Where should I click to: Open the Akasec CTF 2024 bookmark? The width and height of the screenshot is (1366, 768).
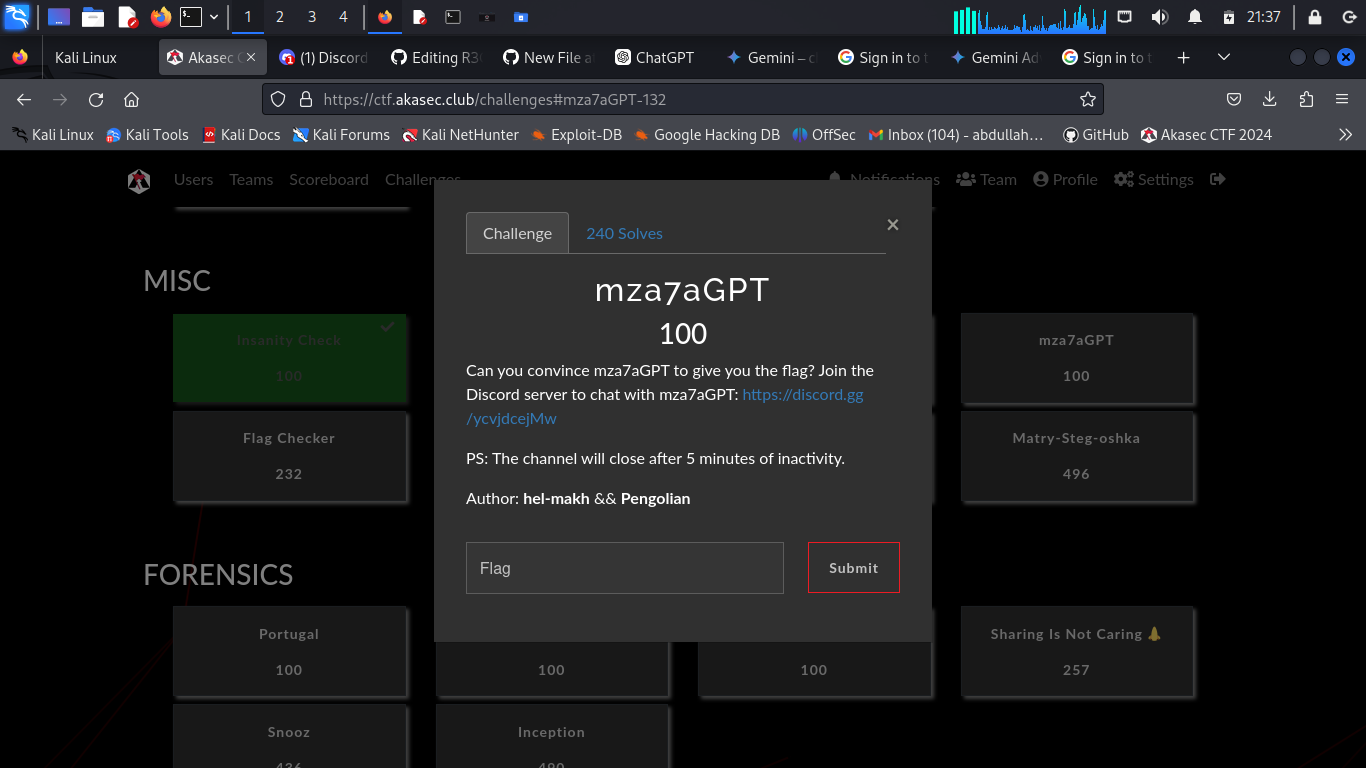point(1205,134)
